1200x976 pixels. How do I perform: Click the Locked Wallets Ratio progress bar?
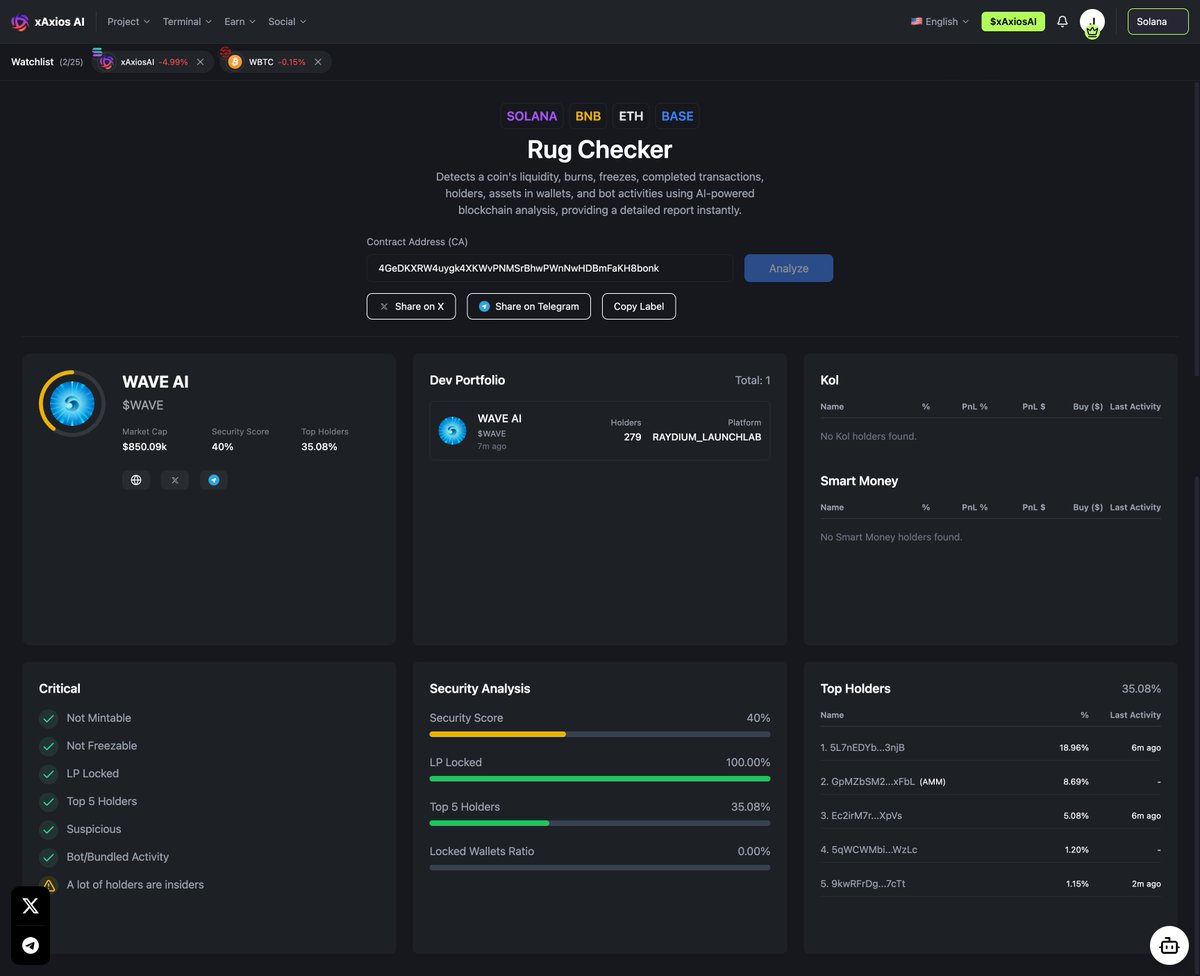600,867
